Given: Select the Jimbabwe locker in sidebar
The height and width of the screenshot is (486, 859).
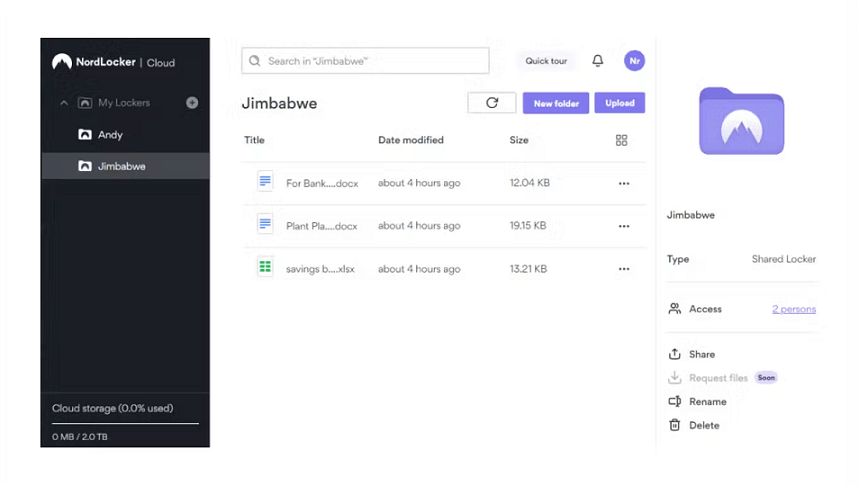Looking at the screenshot, I should pyautogui.click(x=121, y=166).
